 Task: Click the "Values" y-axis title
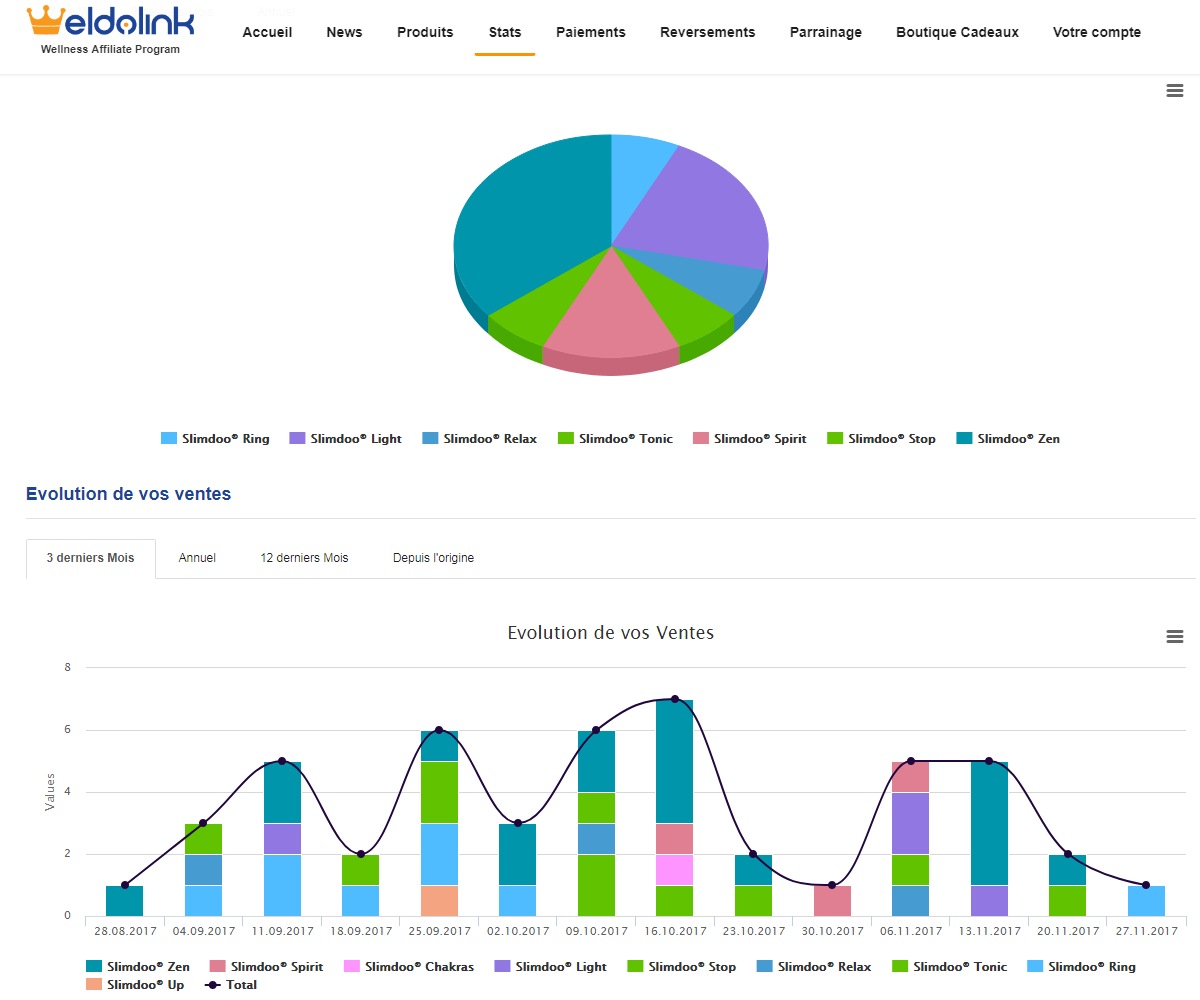point(50,792)
